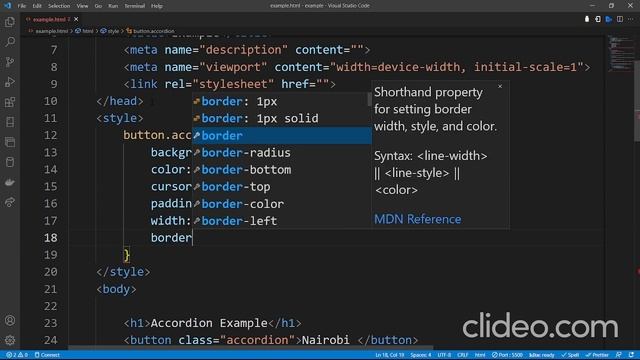Open the Run and Debug view
The height and width of the screenshot is (360, 640).
pos(10,82)
